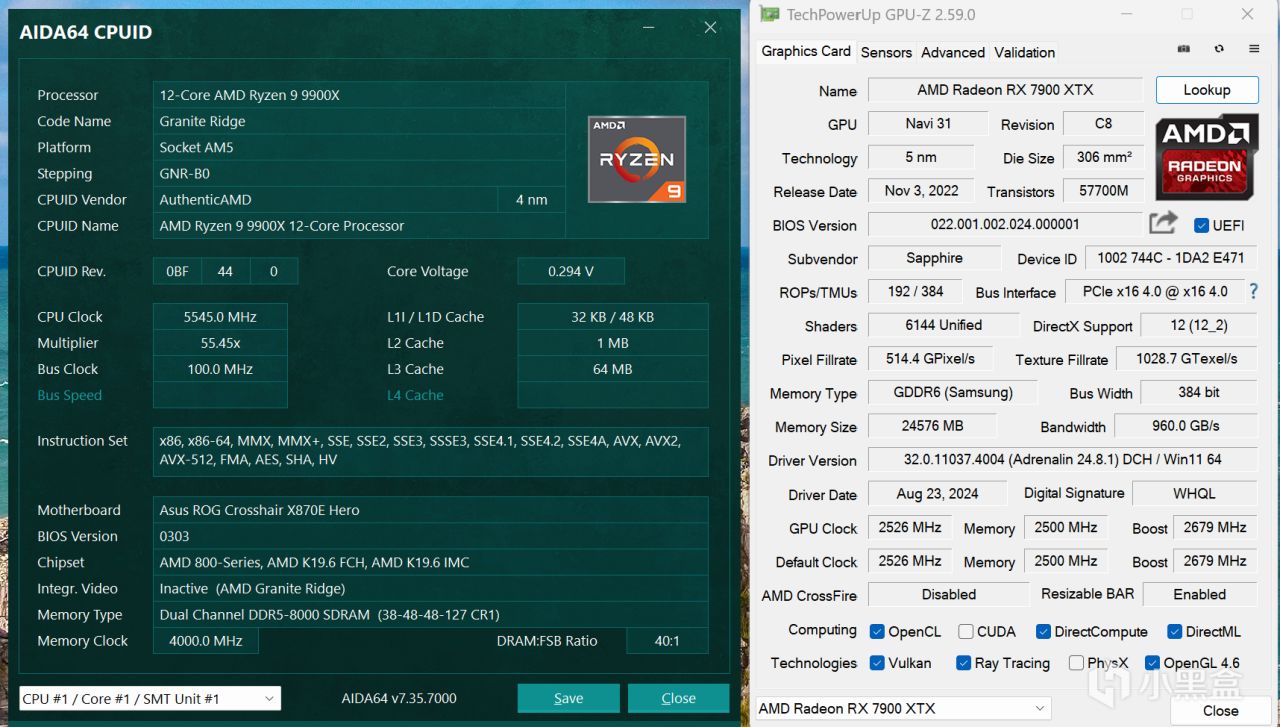
Task: Click the Multiplier value 55.45x
Action: click(220, 343)
